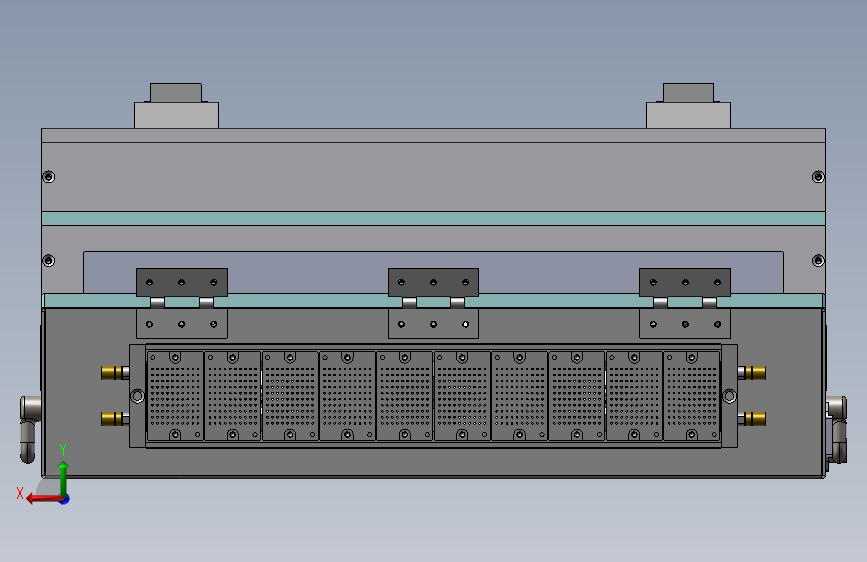Image resolution: width=867 pixels, height=562 pixels.
Task: Click the green Y label above the triad
Action: (x=63, y=449)
